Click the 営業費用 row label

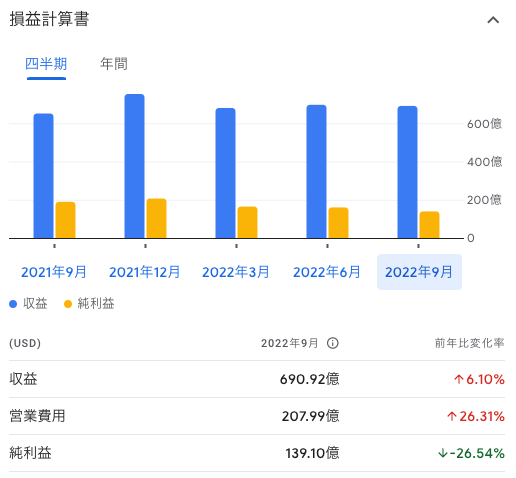37,416
